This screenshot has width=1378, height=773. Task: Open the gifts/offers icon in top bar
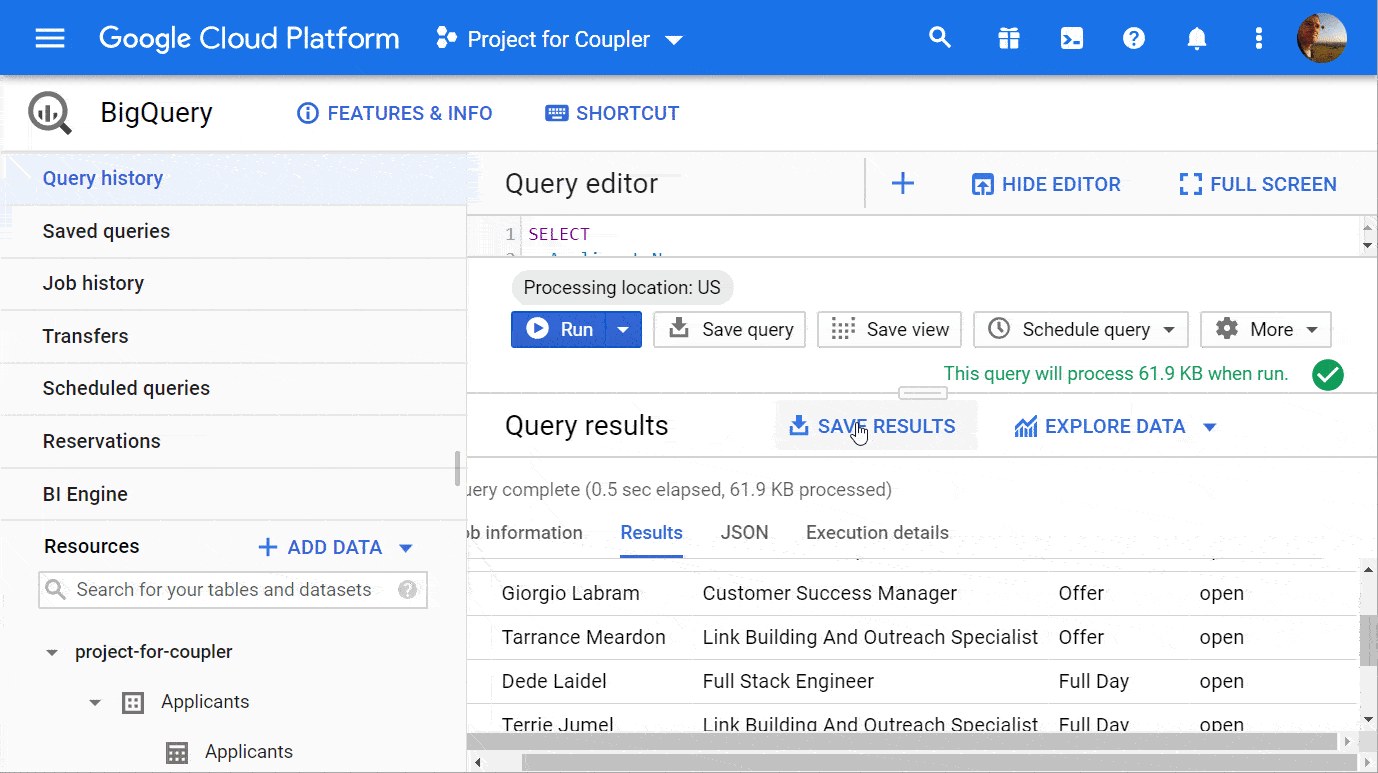pos(1008,37)
